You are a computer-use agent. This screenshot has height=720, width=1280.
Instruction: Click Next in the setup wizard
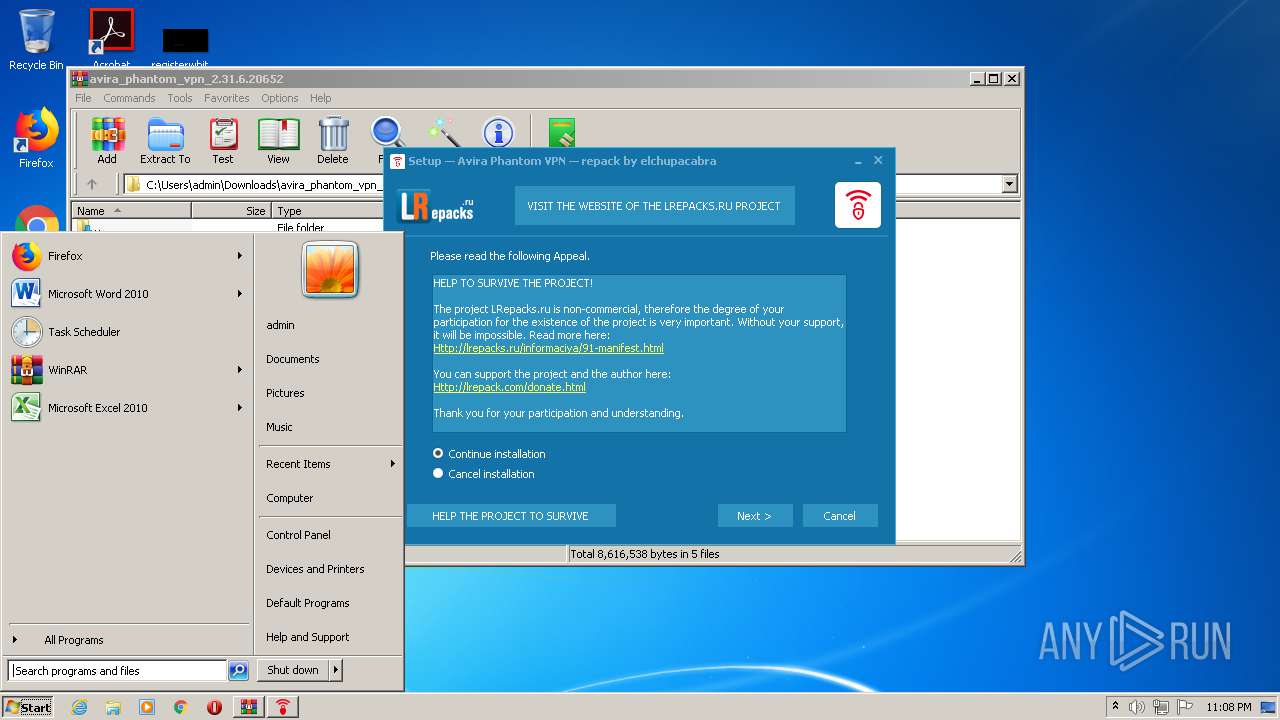[755, 516]
